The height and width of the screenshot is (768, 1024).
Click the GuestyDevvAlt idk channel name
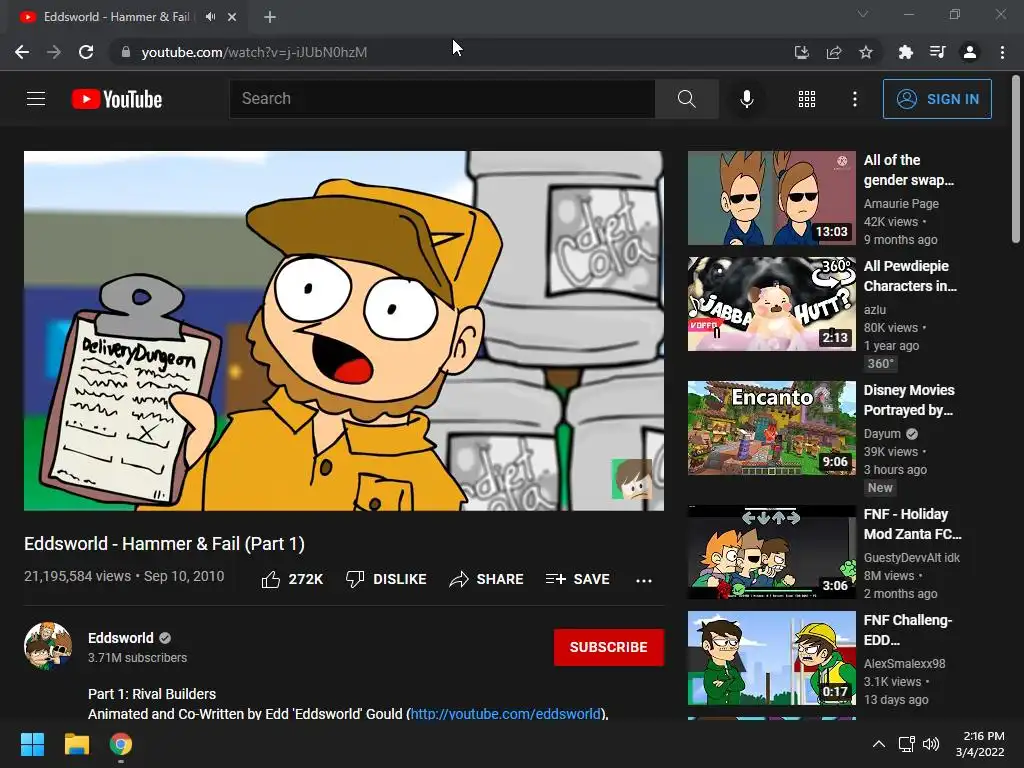tap(912, 558)
